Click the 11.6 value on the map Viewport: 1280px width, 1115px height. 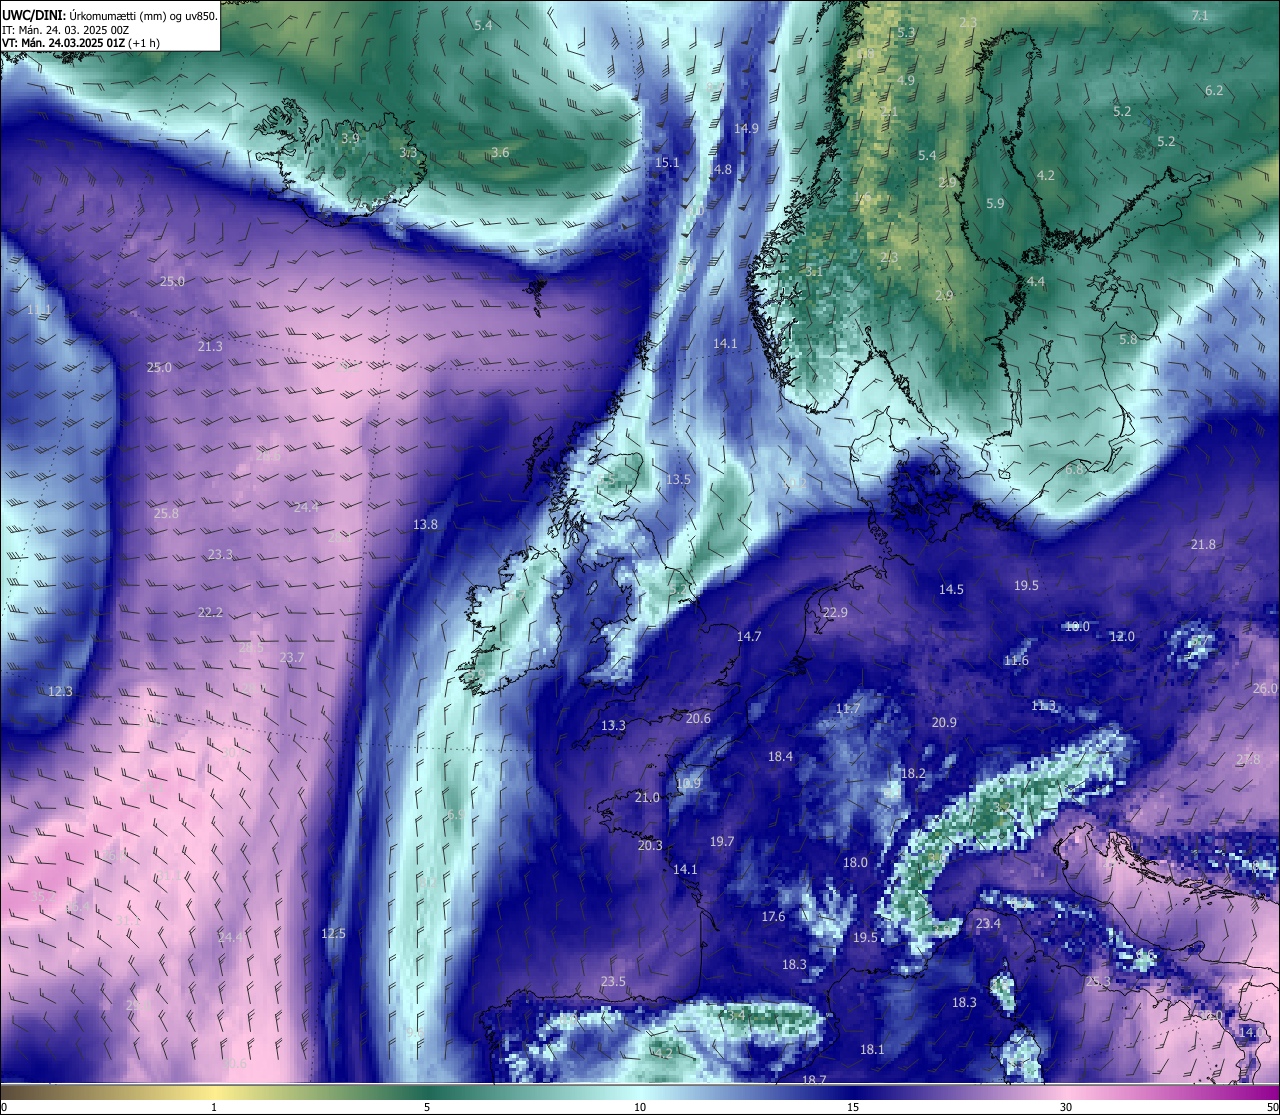click(1016, 660)
